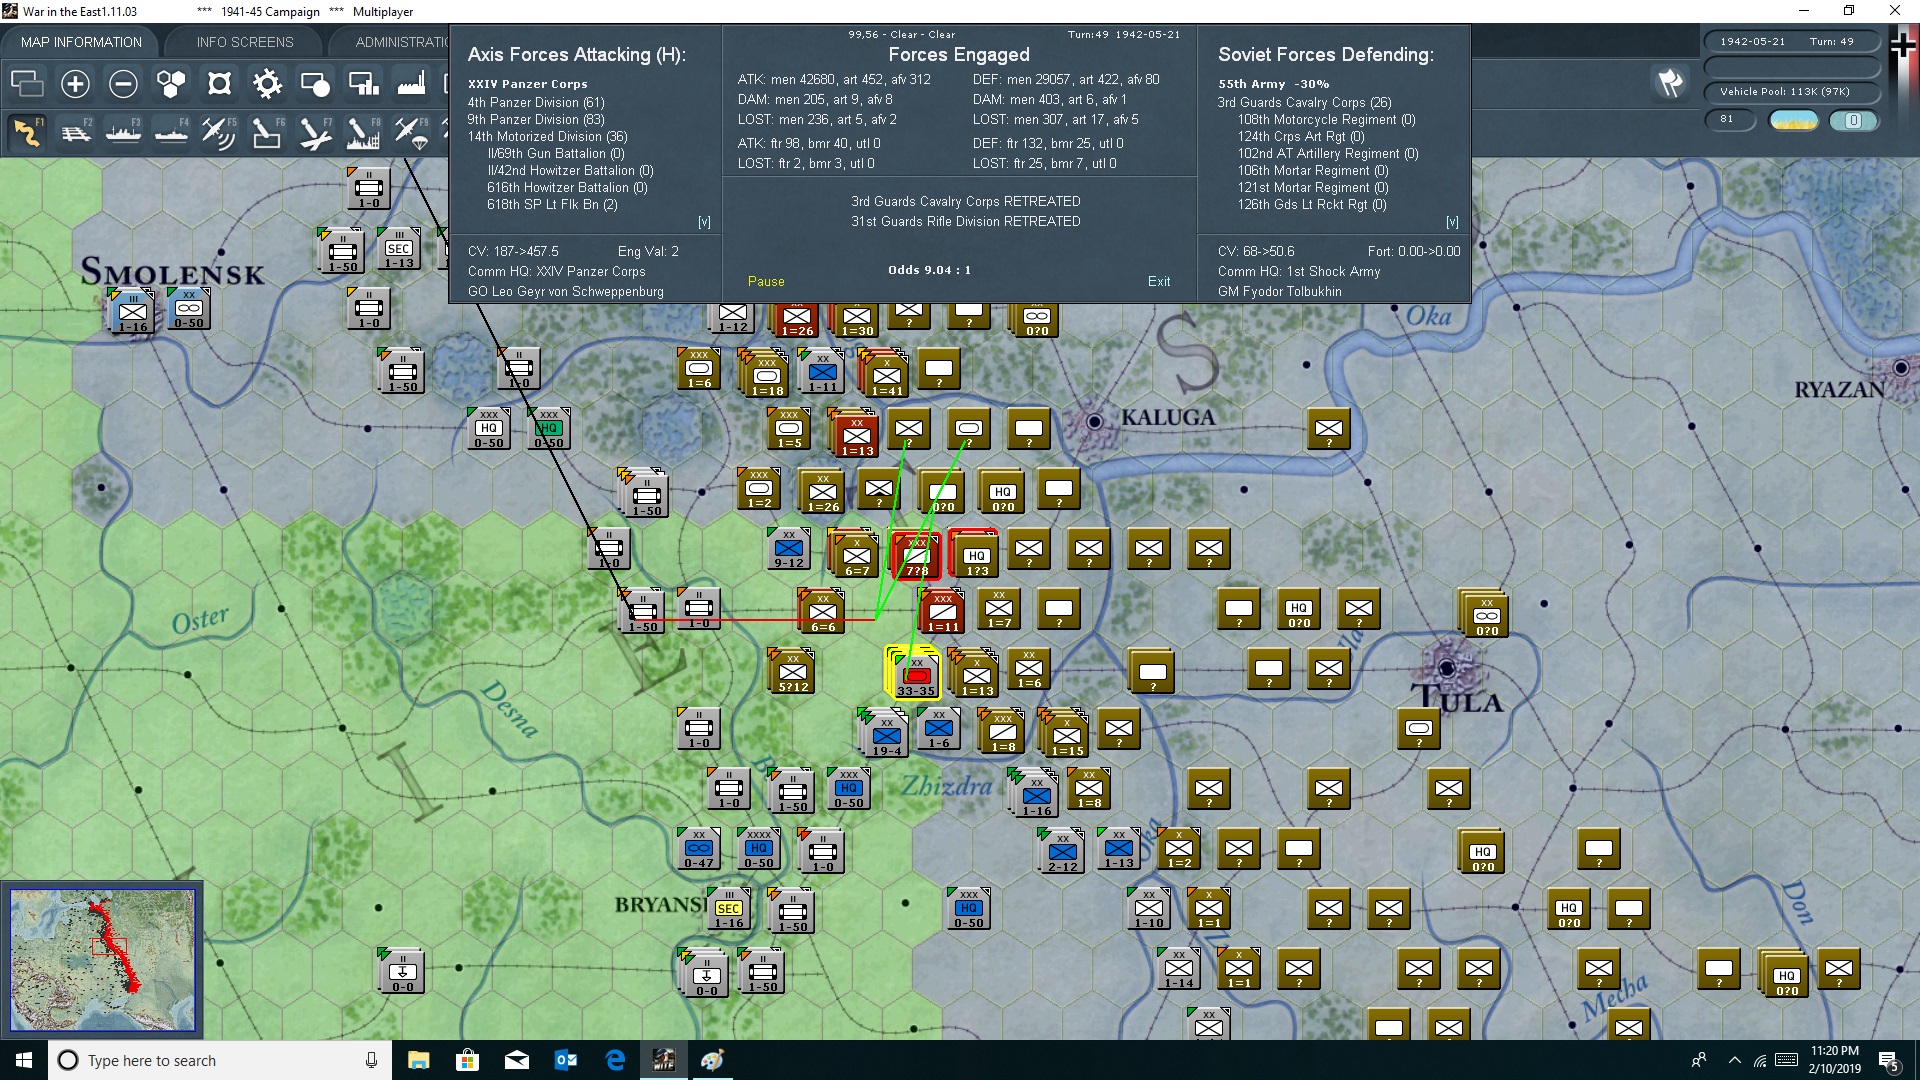The width and height of the screenshot is (1920, 1080).
Task: Expand Soviet defender details [v] arrow
Action: [x=1452, y=222]
